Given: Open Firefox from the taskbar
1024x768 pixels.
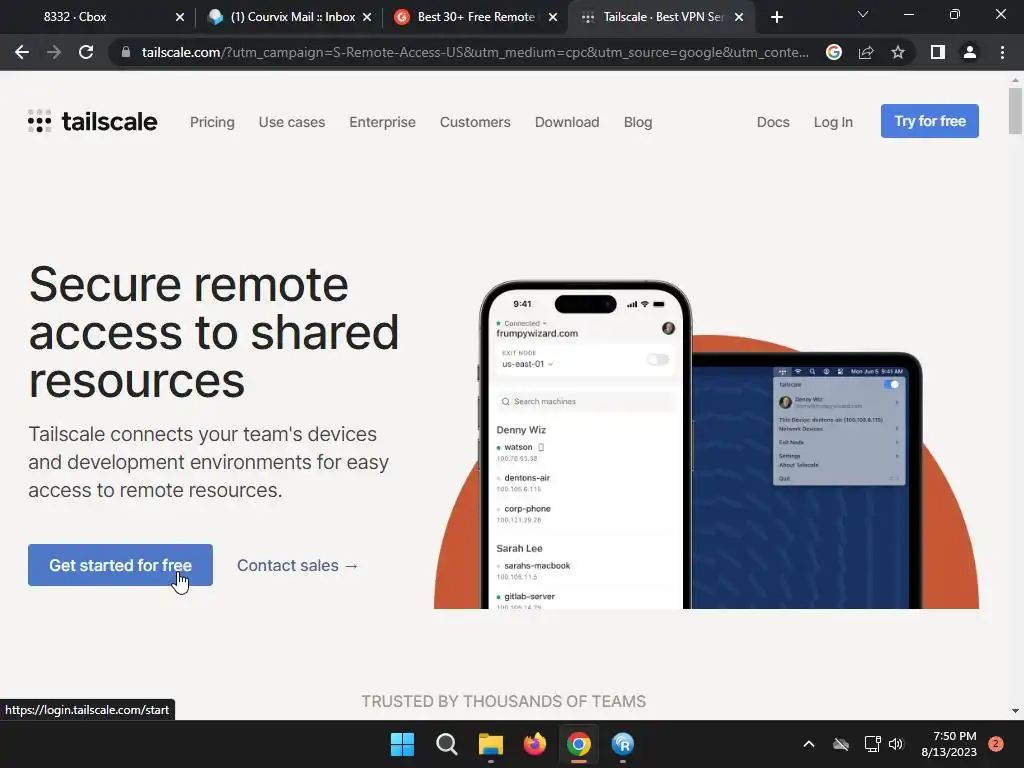Looking at the screenshot, I should pyautogui.click(x=535, y=744).
